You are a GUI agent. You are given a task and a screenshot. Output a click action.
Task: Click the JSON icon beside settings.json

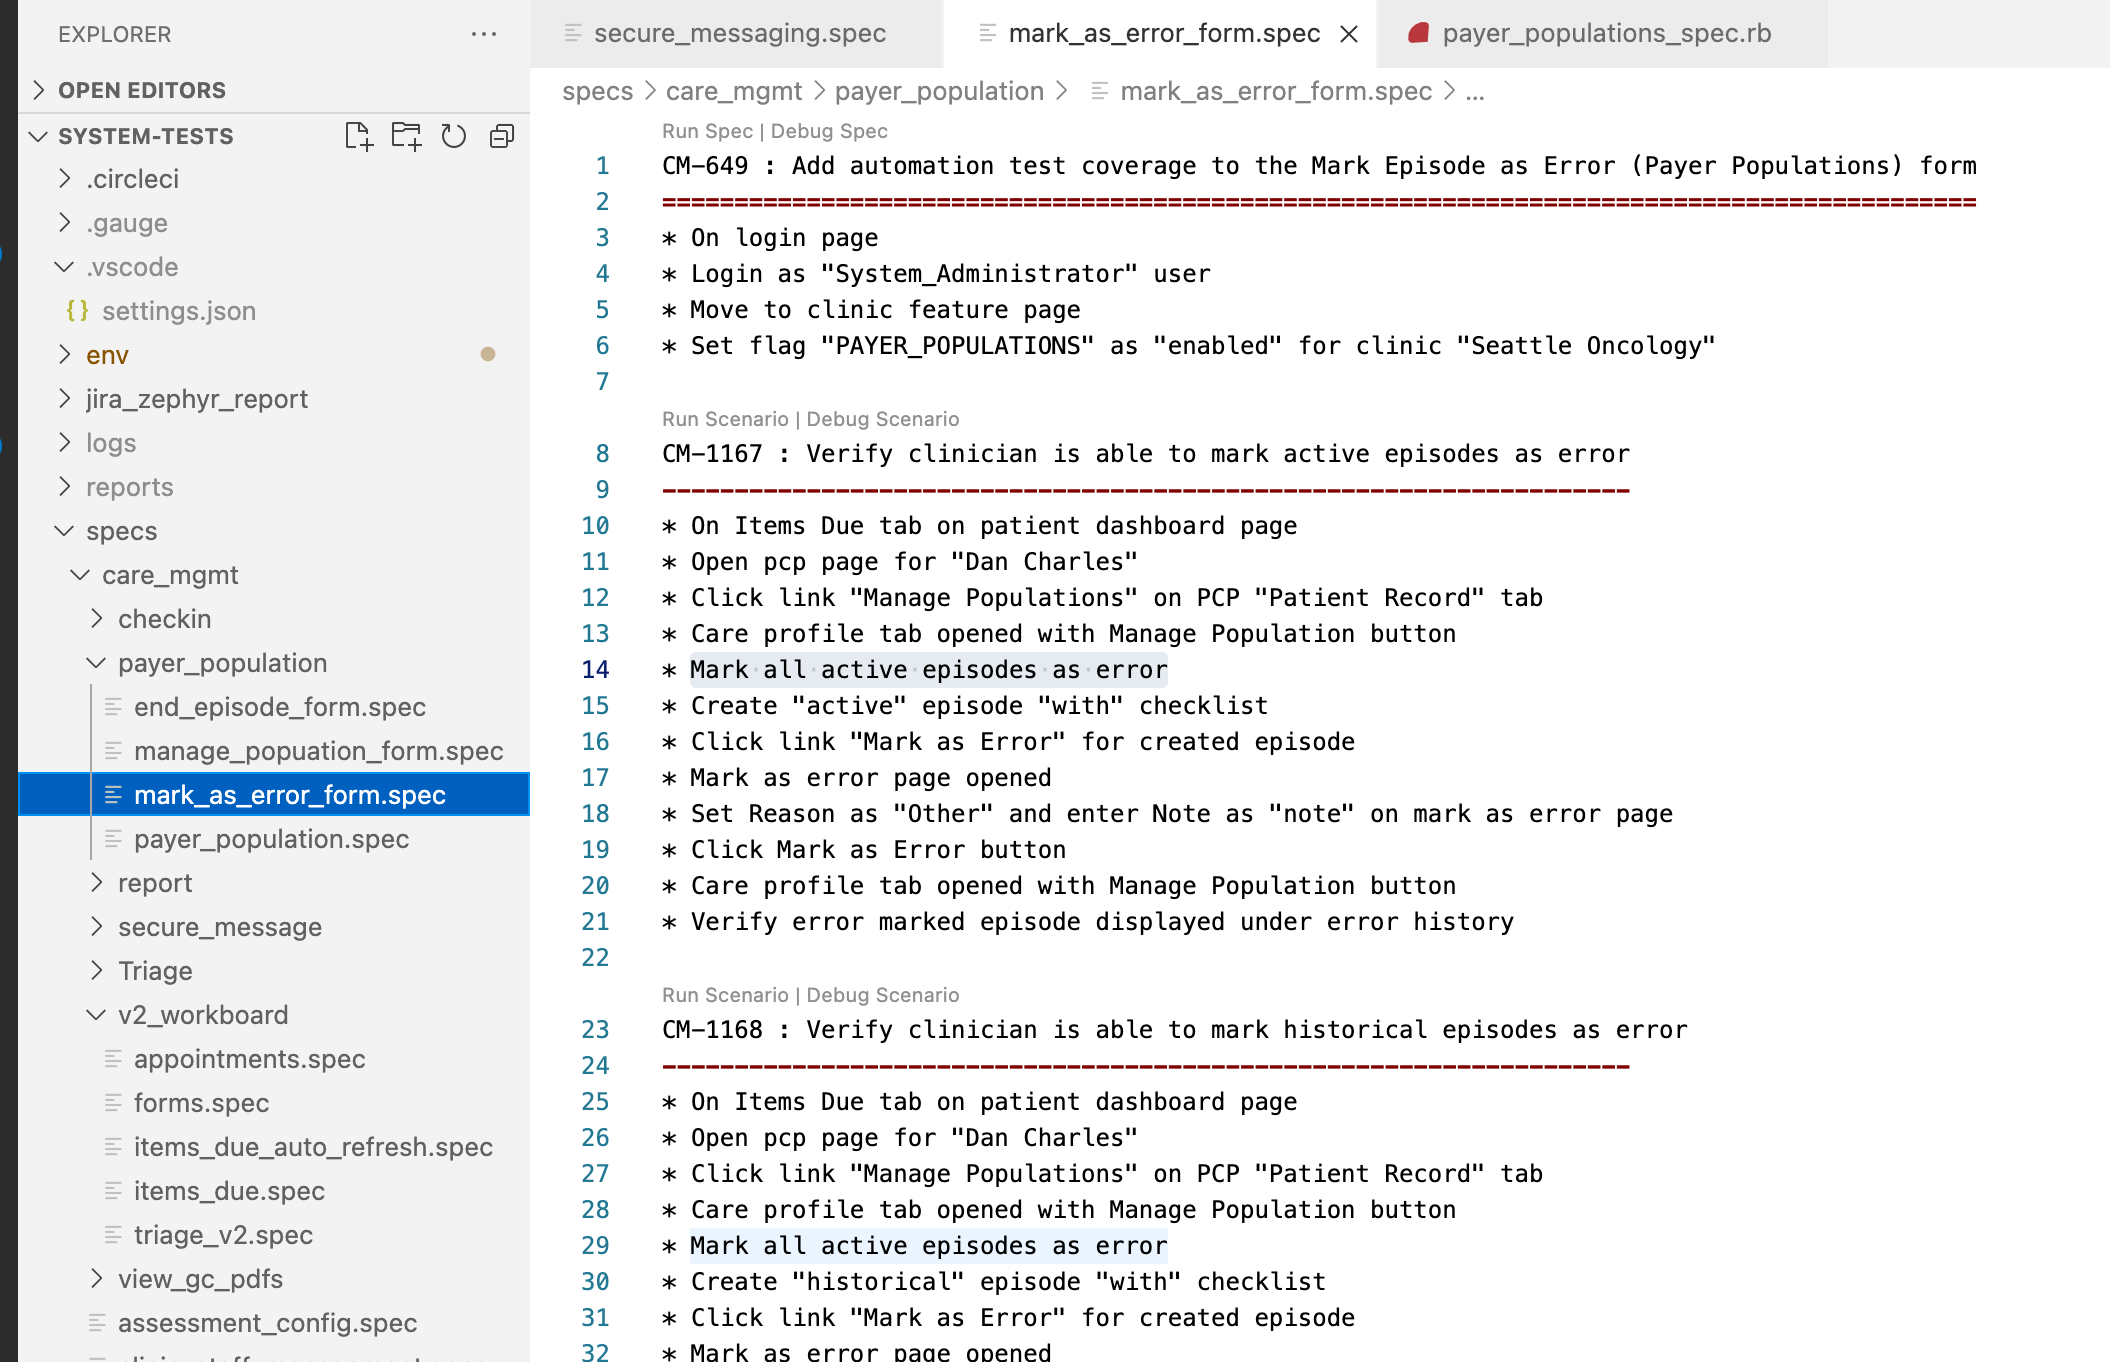(77, 311)
